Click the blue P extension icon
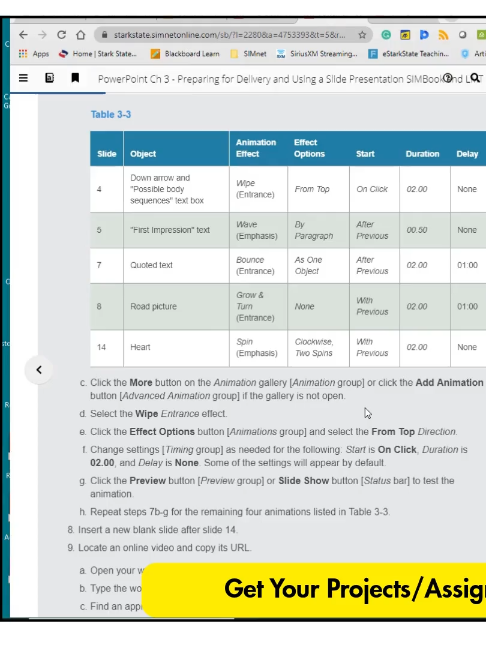486x648 pixels. 424,35
